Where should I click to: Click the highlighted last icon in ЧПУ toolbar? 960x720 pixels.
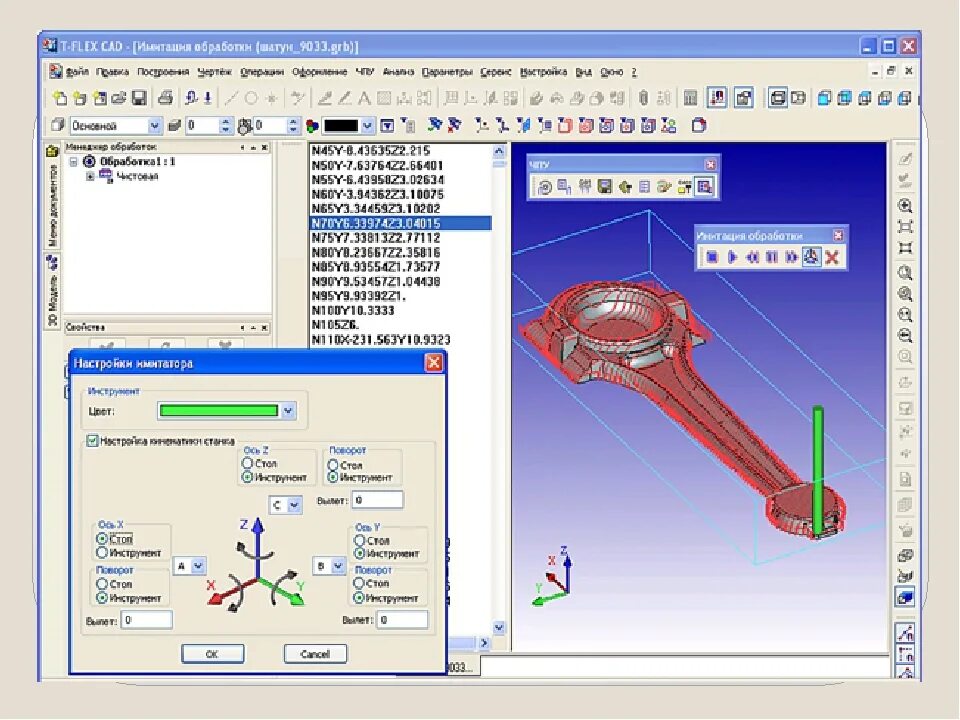(x=704, y=187)
